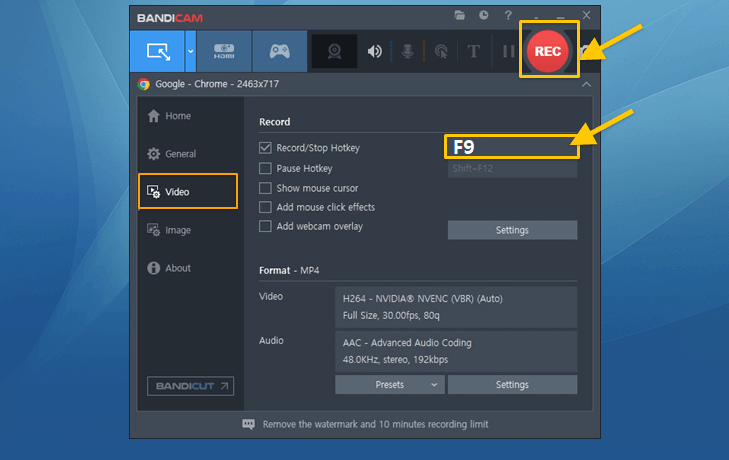Toggle the microphone icon
This screenshot has height=460, width=729.
tap(408, 51)
